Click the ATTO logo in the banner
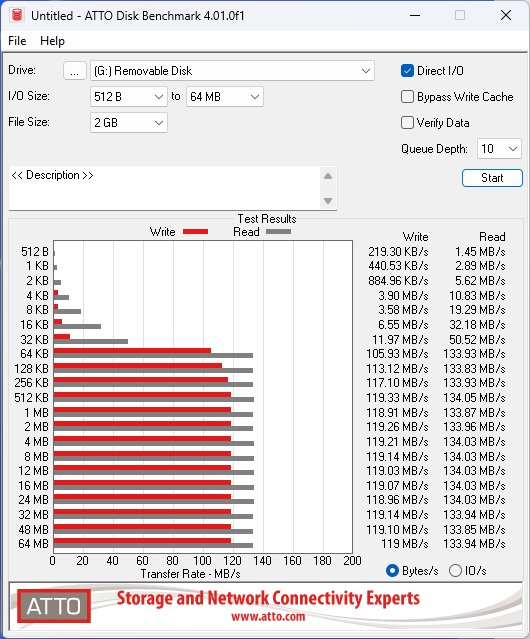The height and width of the screenshot is (639, 530). pyautogui.click(x=54, y=606)
